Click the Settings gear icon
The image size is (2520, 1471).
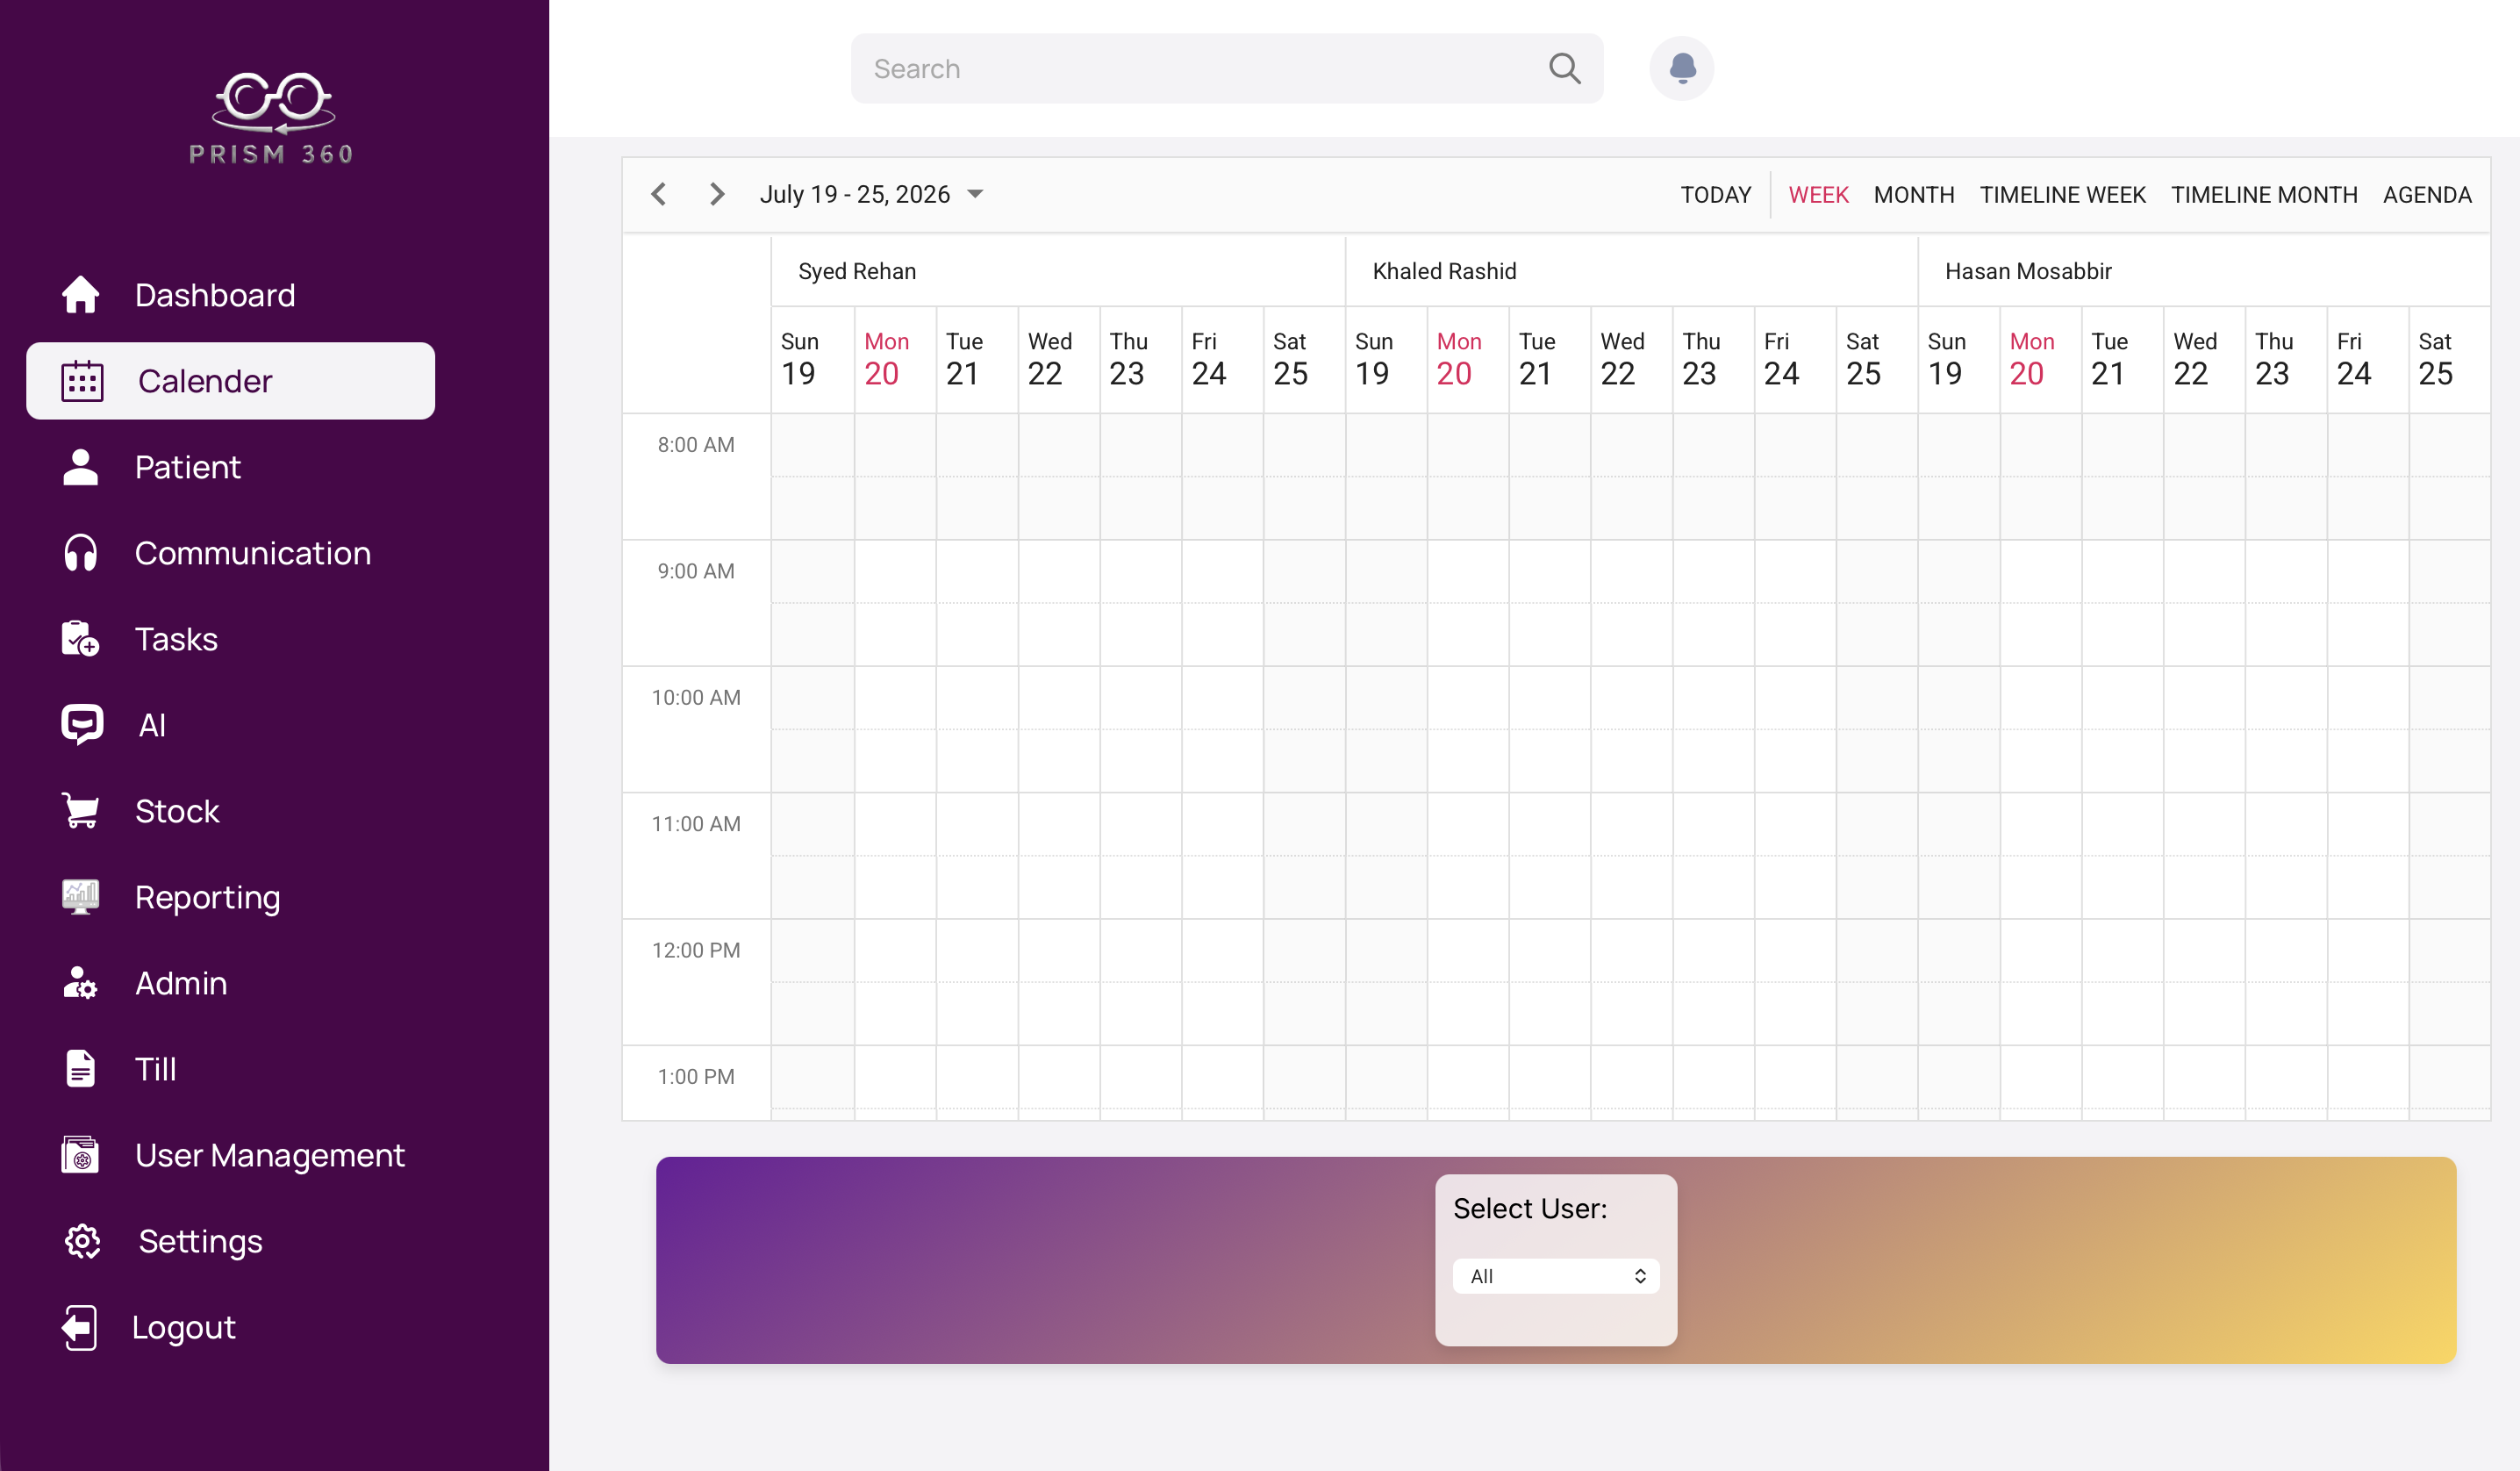(82, 1241)
